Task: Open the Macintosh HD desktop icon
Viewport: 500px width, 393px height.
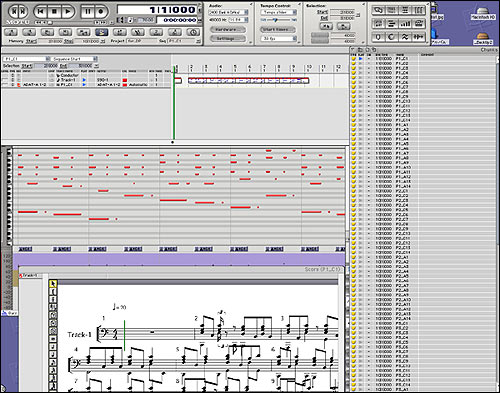Action: click(x=483, y=13)
